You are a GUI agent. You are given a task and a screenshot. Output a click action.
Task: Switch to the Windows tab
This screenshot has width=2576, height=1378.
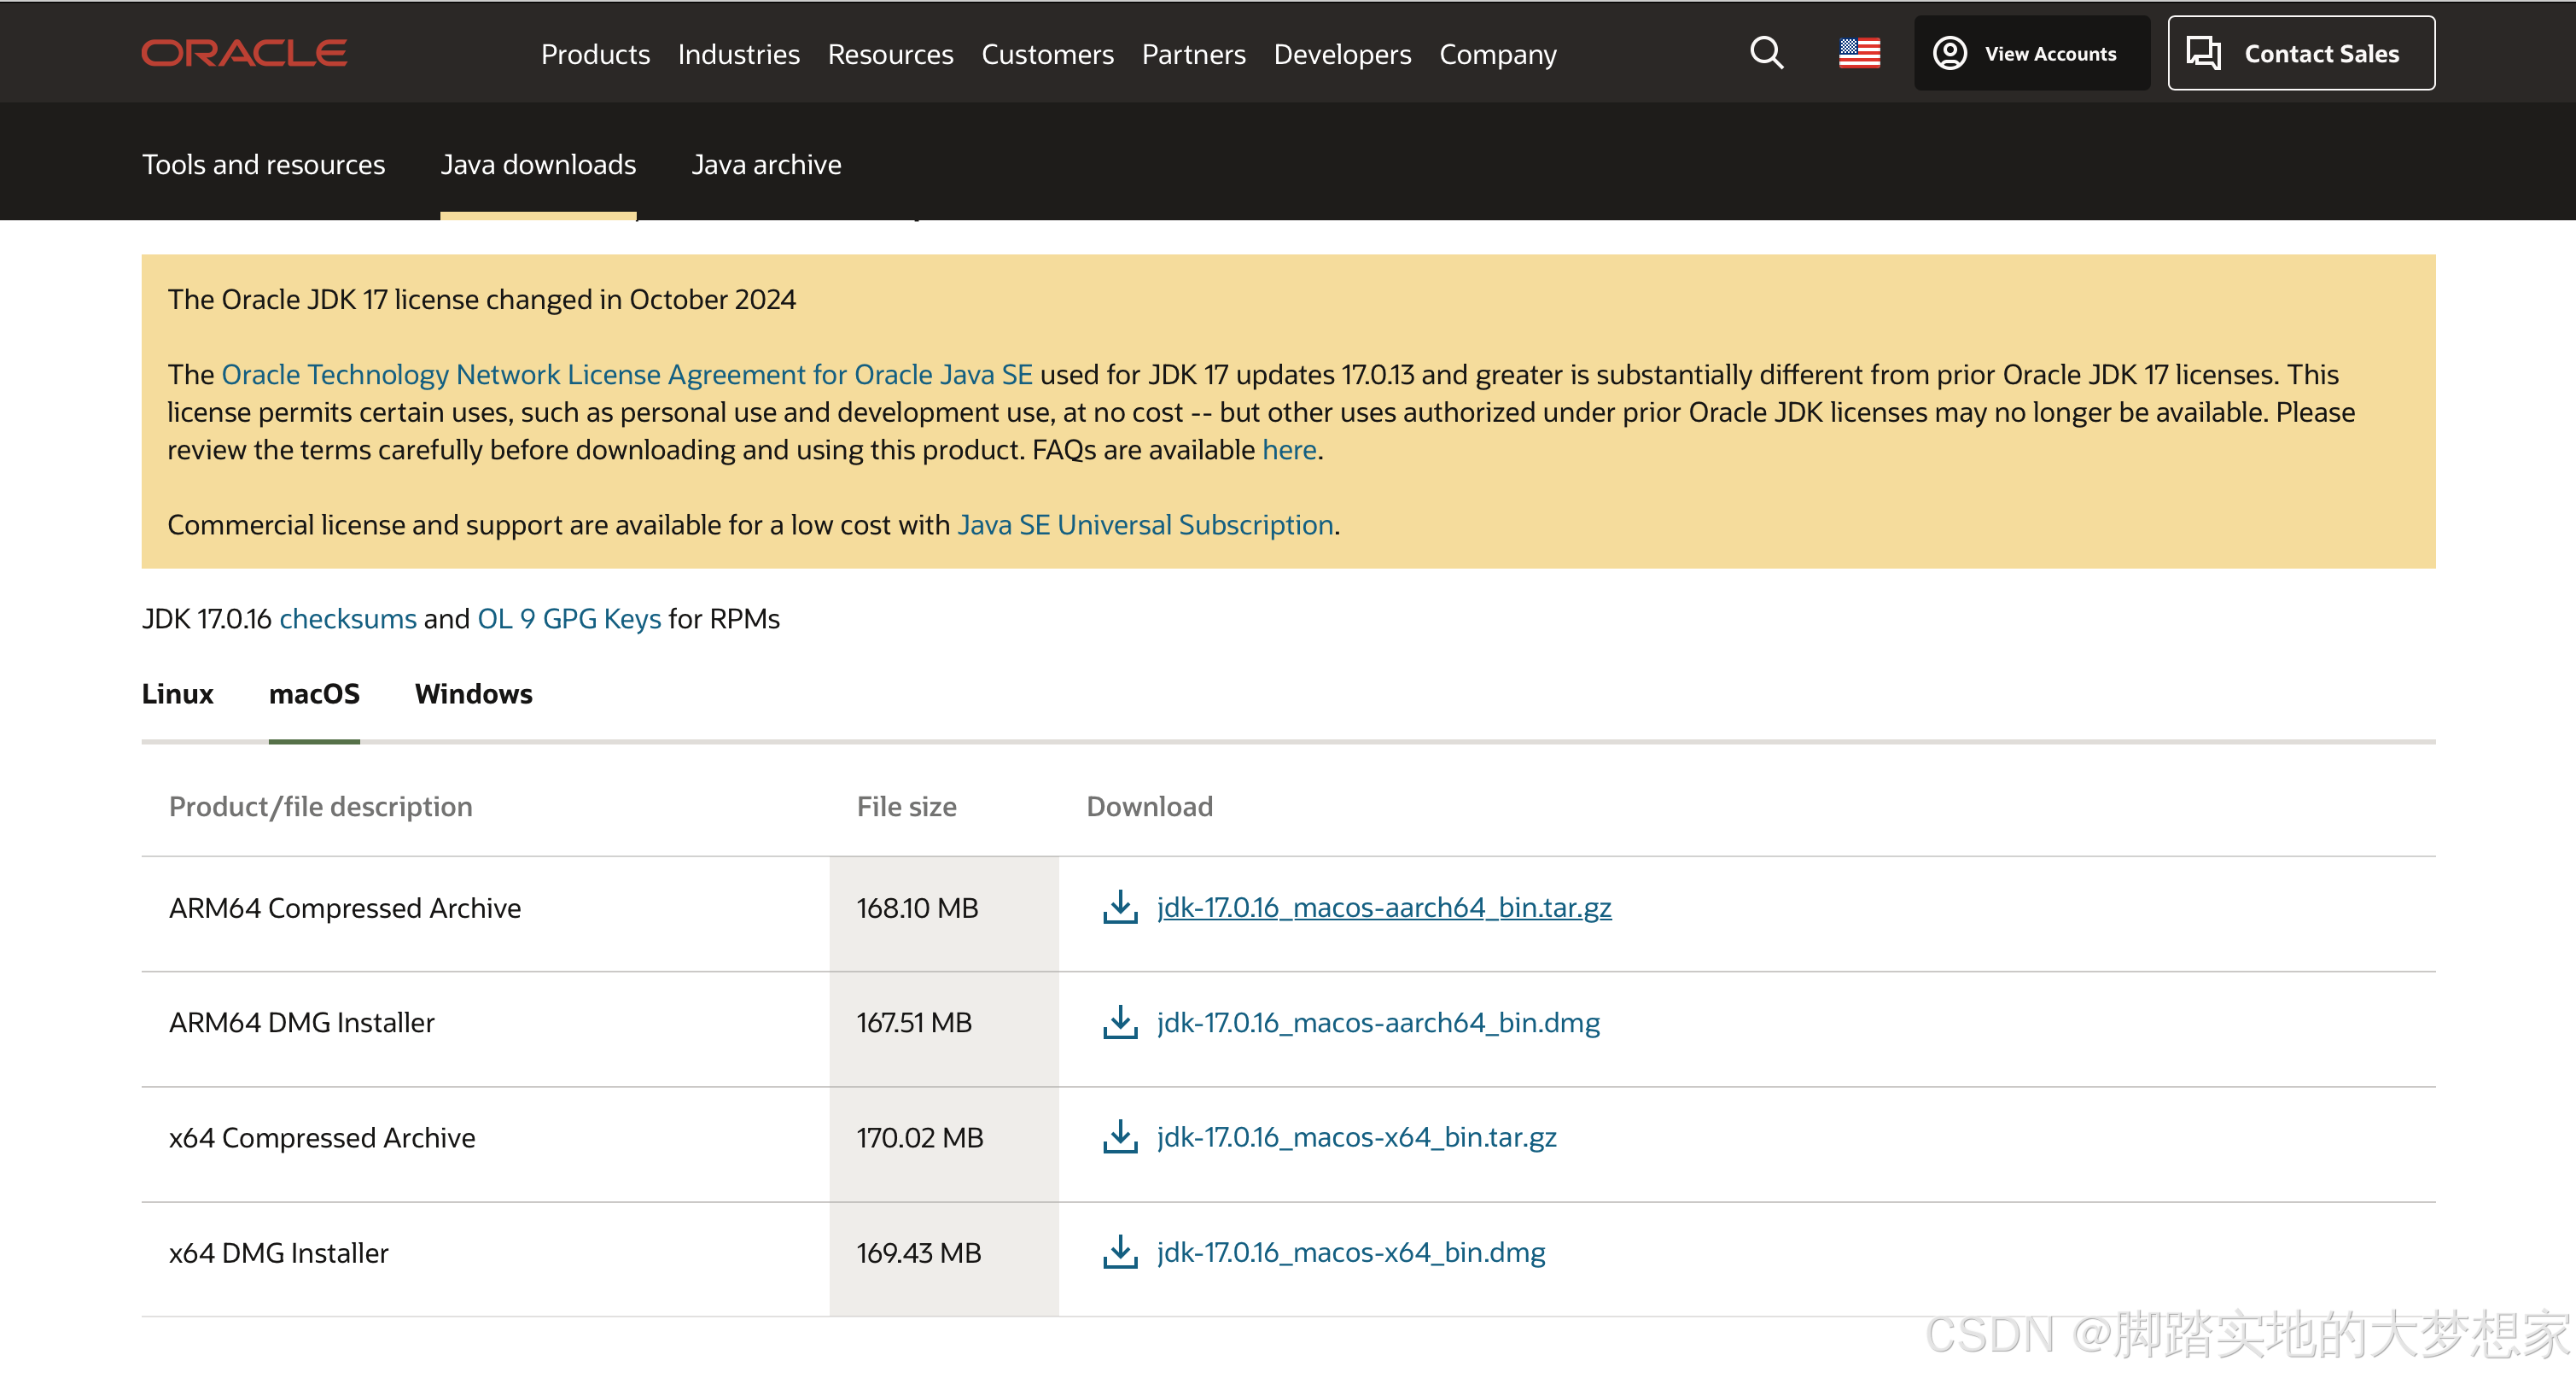click(x=473, y=694)
